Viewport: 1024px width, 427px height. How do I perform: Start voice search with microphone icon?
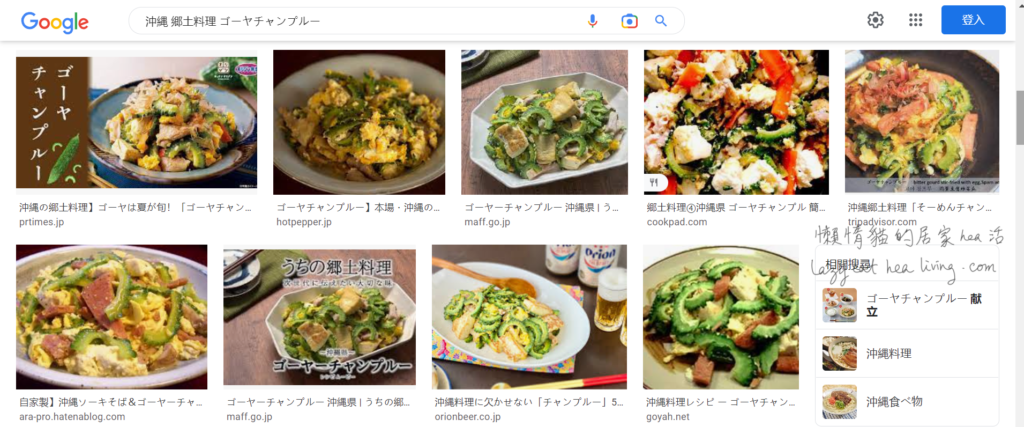point(592,21)
